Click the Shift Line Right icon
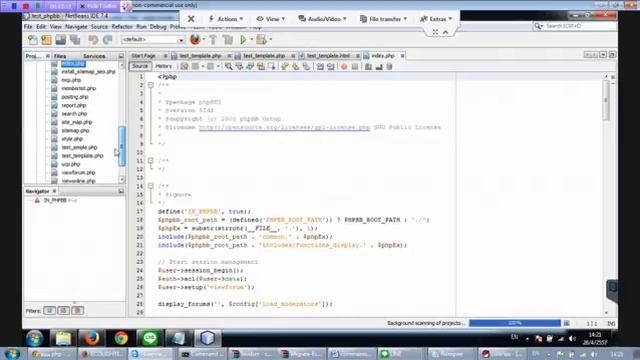The width and height of the screenshot is (640, 360). [x=331, y=67]
